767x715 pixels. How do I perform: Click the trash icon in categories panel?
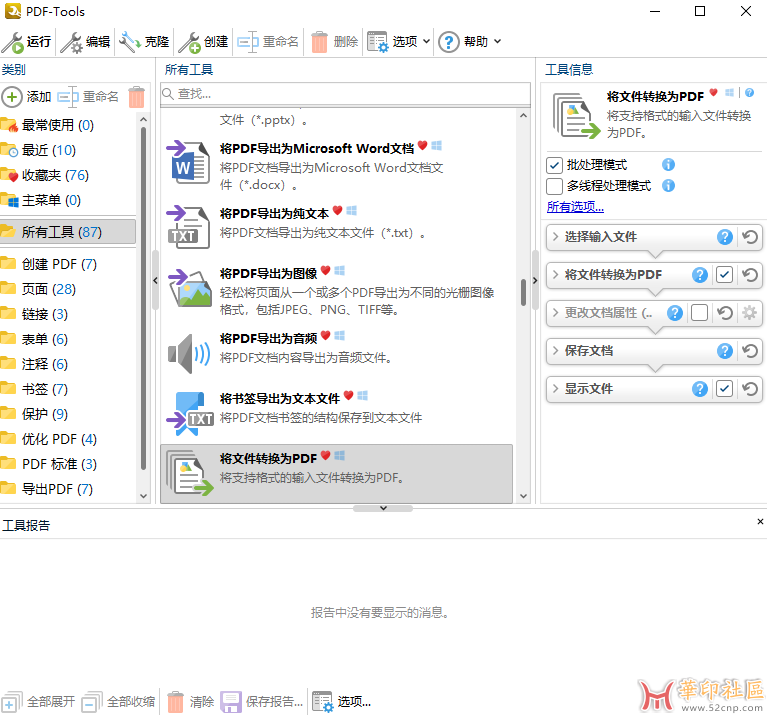point(136,97)
